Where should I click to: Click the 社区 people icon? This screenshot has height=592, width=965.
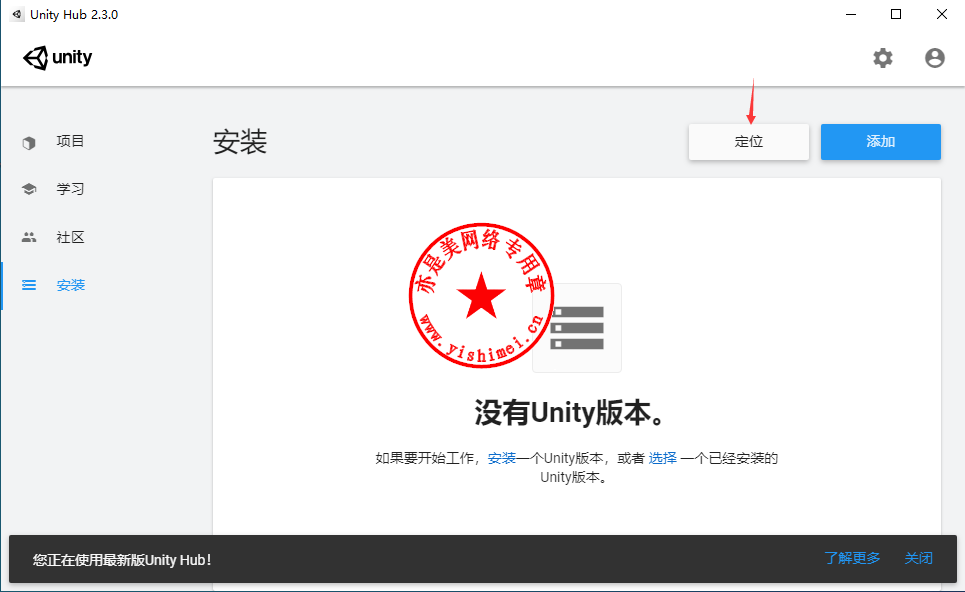pyautogui.click(x=29, y=237)
